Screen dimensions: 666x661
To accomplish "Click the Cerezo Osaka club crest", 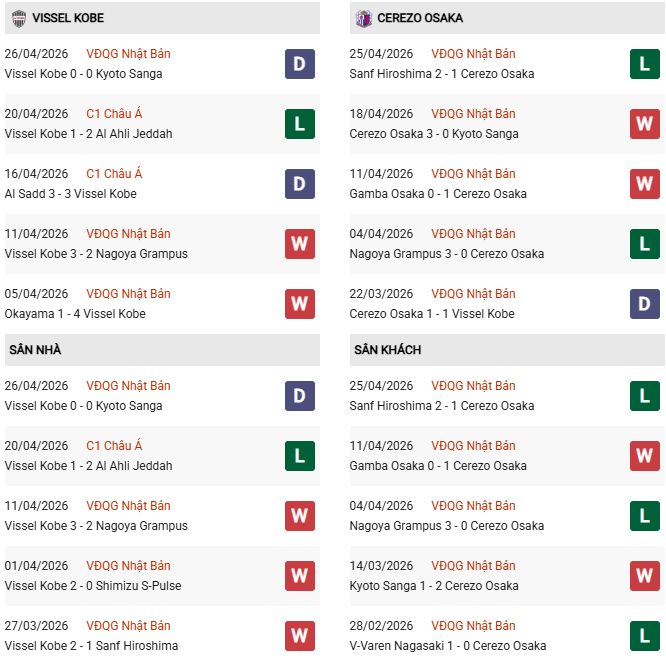I will click(x=365, y=18).
